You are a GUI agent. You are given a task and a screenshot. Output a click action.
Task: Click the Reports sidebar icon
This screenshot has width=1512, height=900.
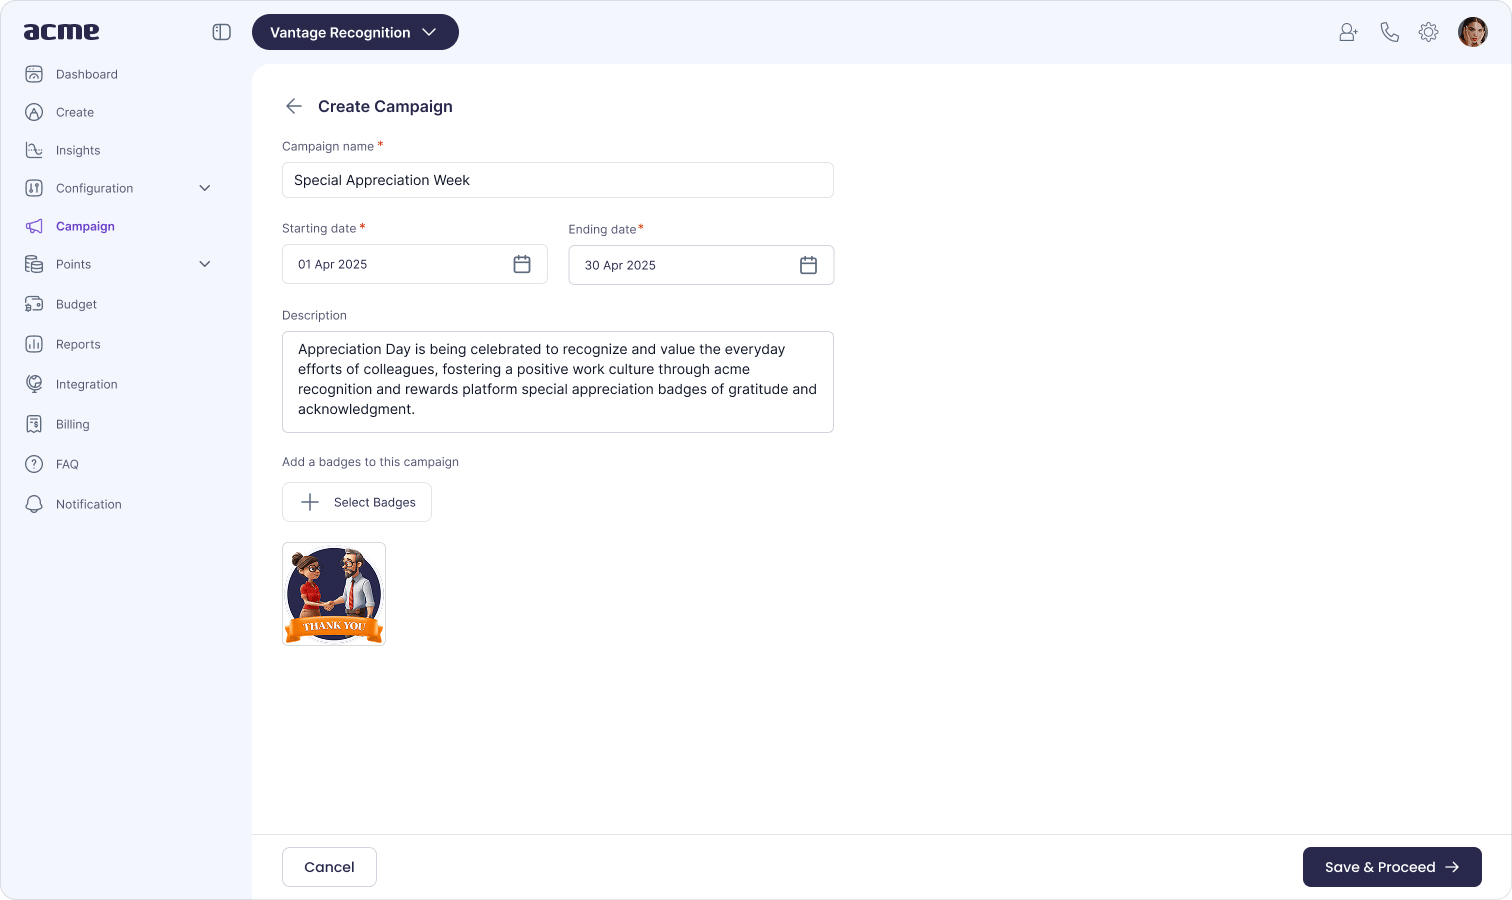[x=34, y=344]
